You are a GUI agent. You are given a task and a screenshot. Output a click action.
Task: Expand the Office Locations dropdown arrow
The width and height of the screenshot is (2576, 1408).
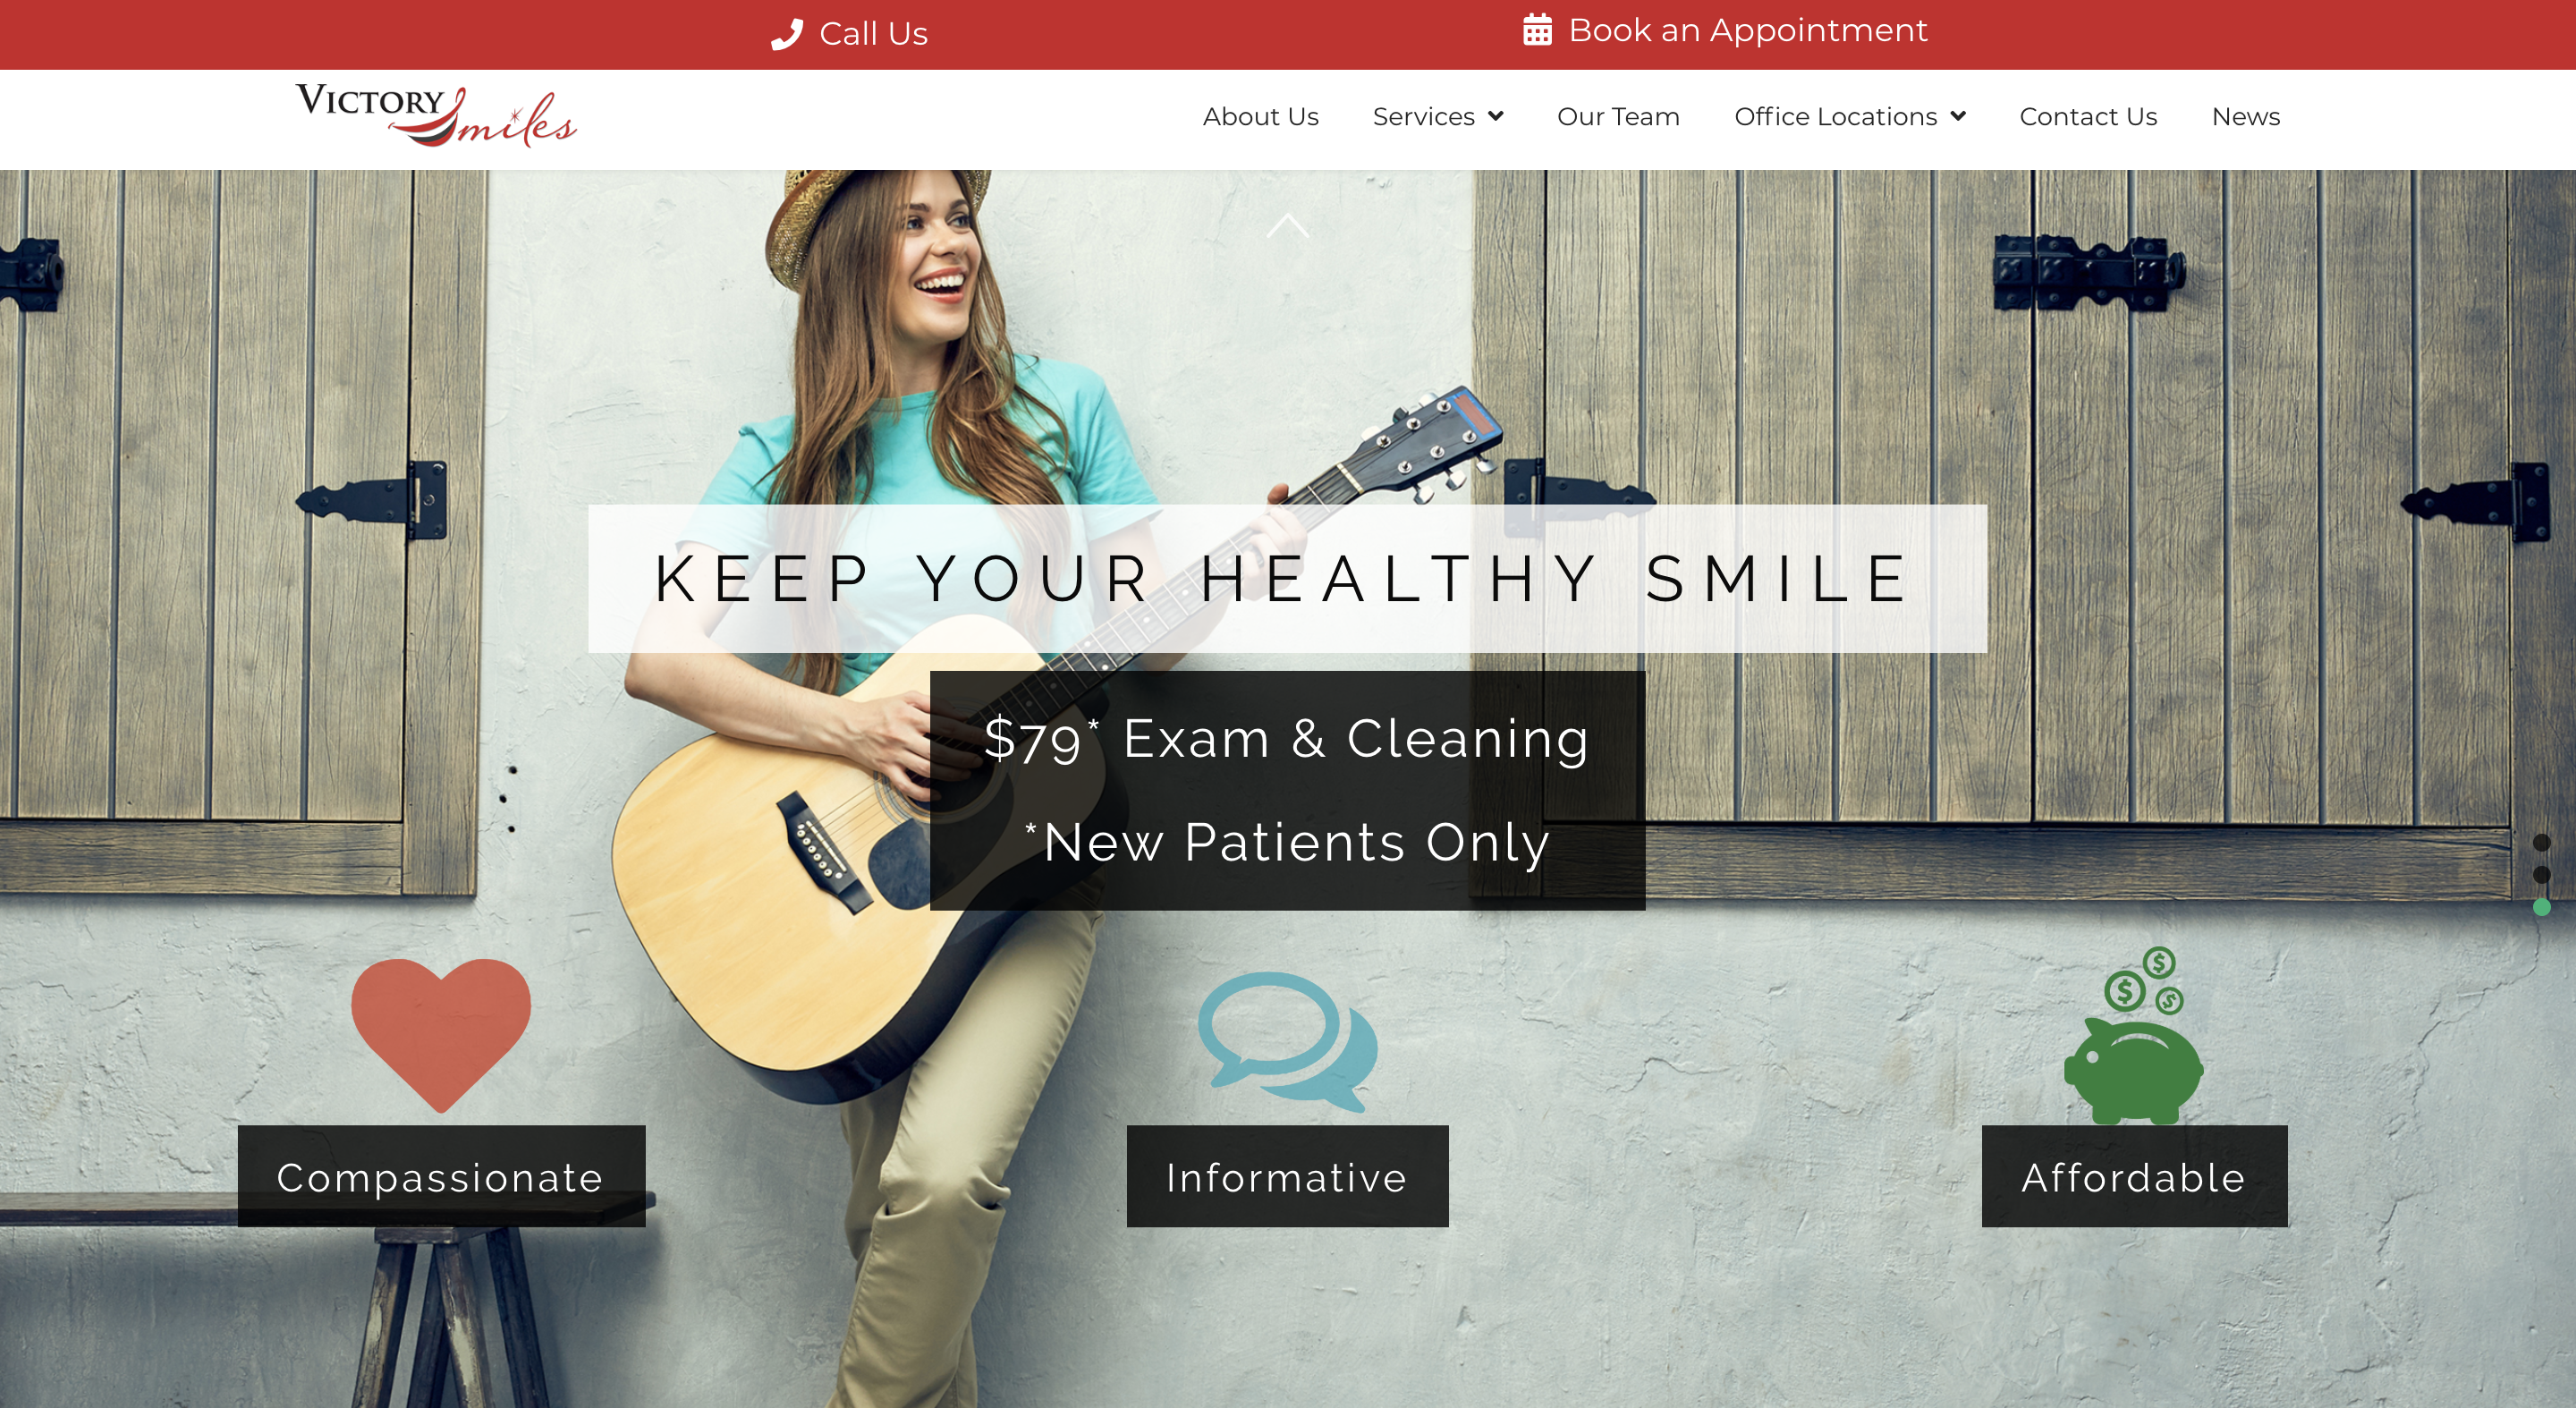[x=1958, y=116]
